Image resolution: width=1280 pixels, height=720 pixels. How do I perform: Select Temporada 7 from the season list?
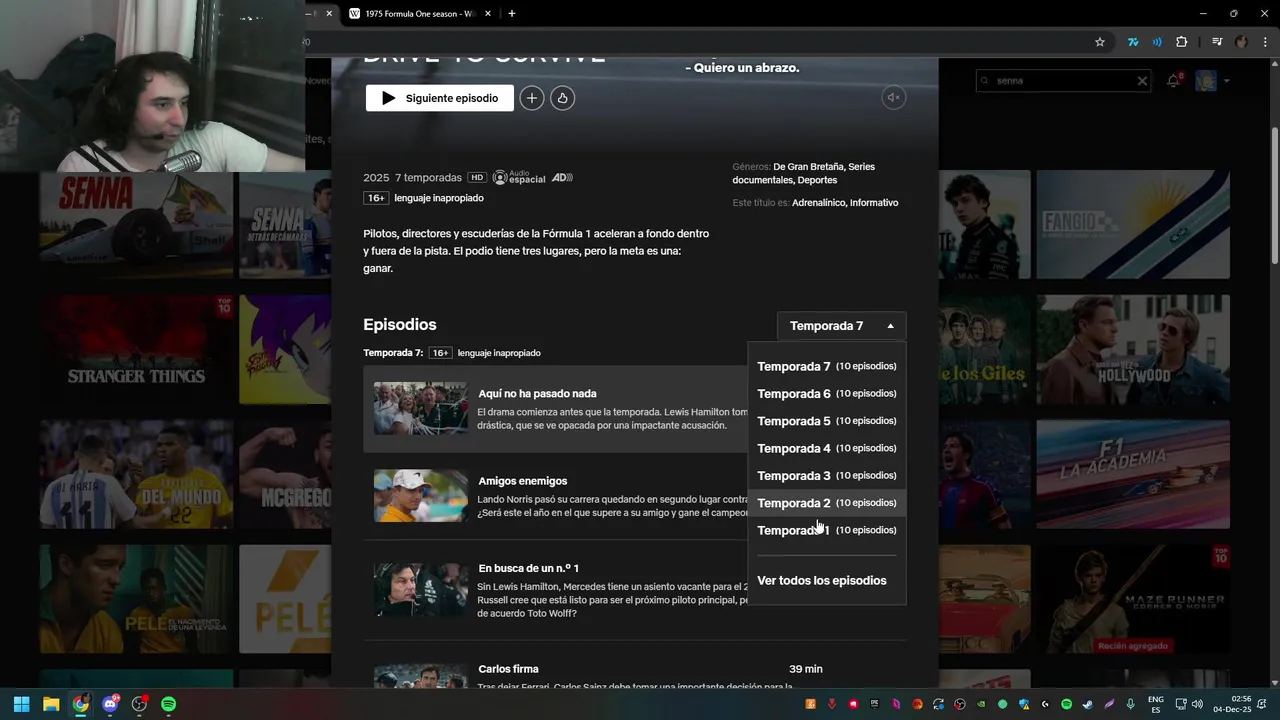click(827, 366)
